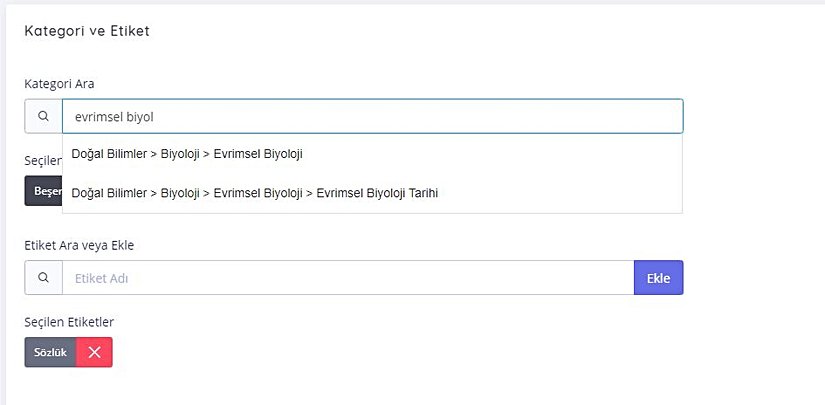Click the typed text 'evrimsel biyol'
This screenshot has width=825, height=405.
[114, 116]
